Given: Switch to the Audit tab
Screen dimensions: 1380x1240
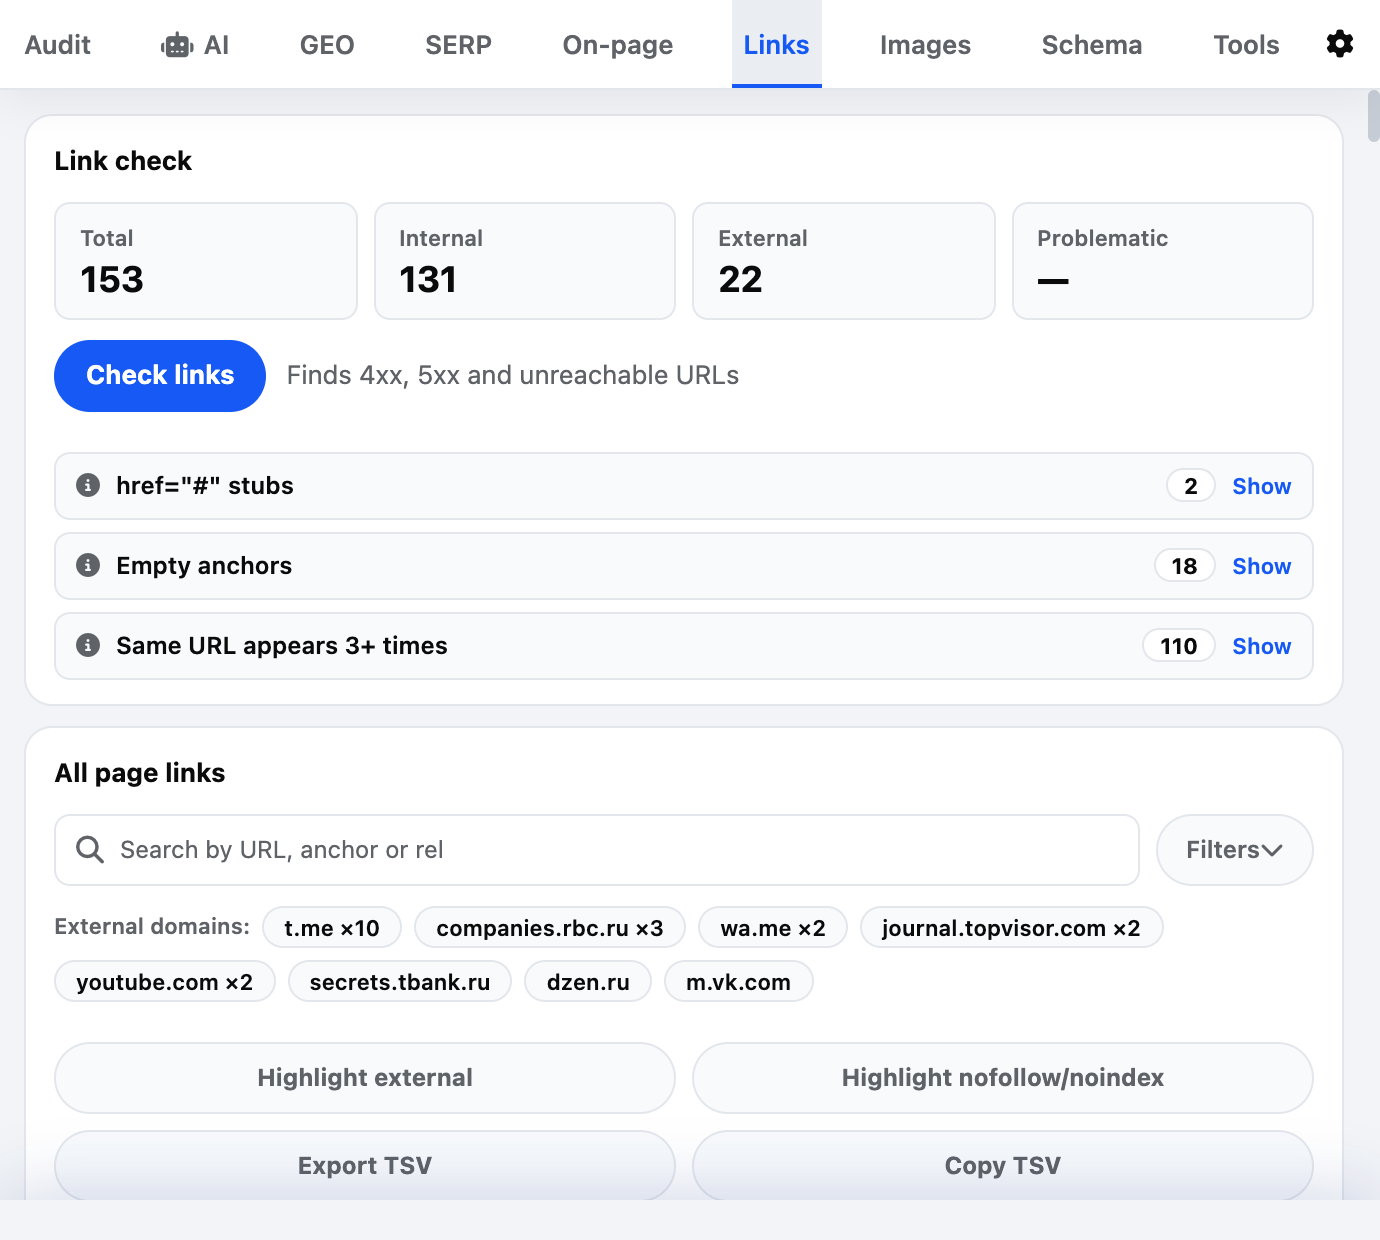Looking at the screenshot, I should pyautogui.click(x=58, y=45).
